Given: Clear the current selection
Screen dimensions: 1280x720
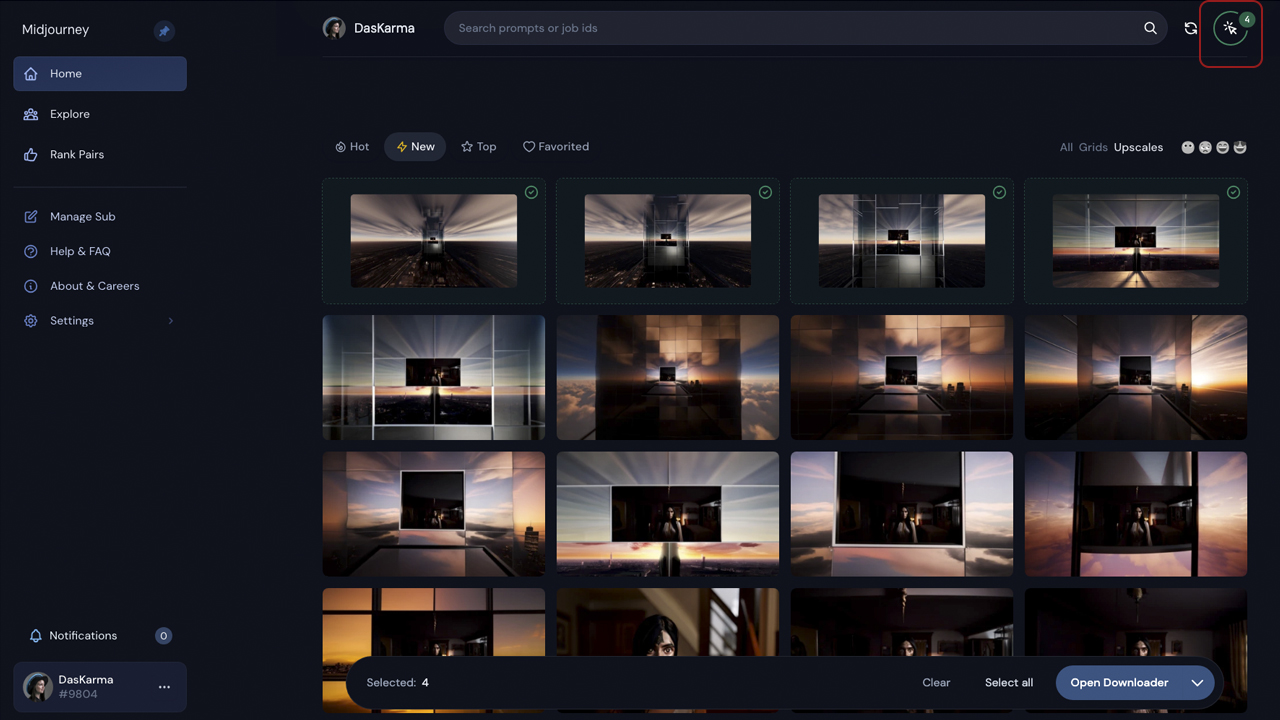Looking at the screenshot, I should coord(936,683).
